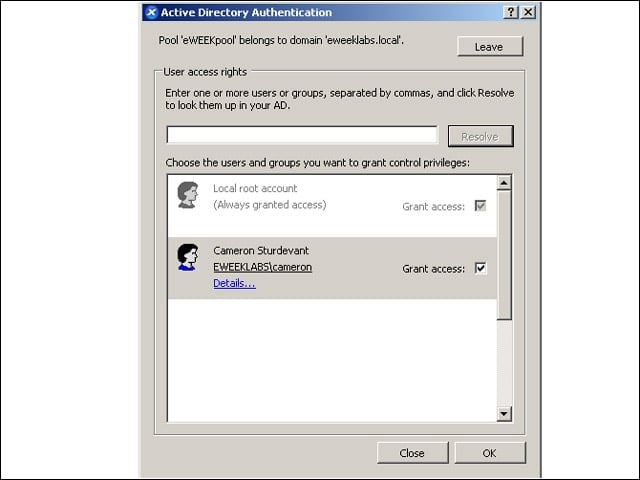
Task: Click the '(Always granted access)' text
Action: coord(270,204)
